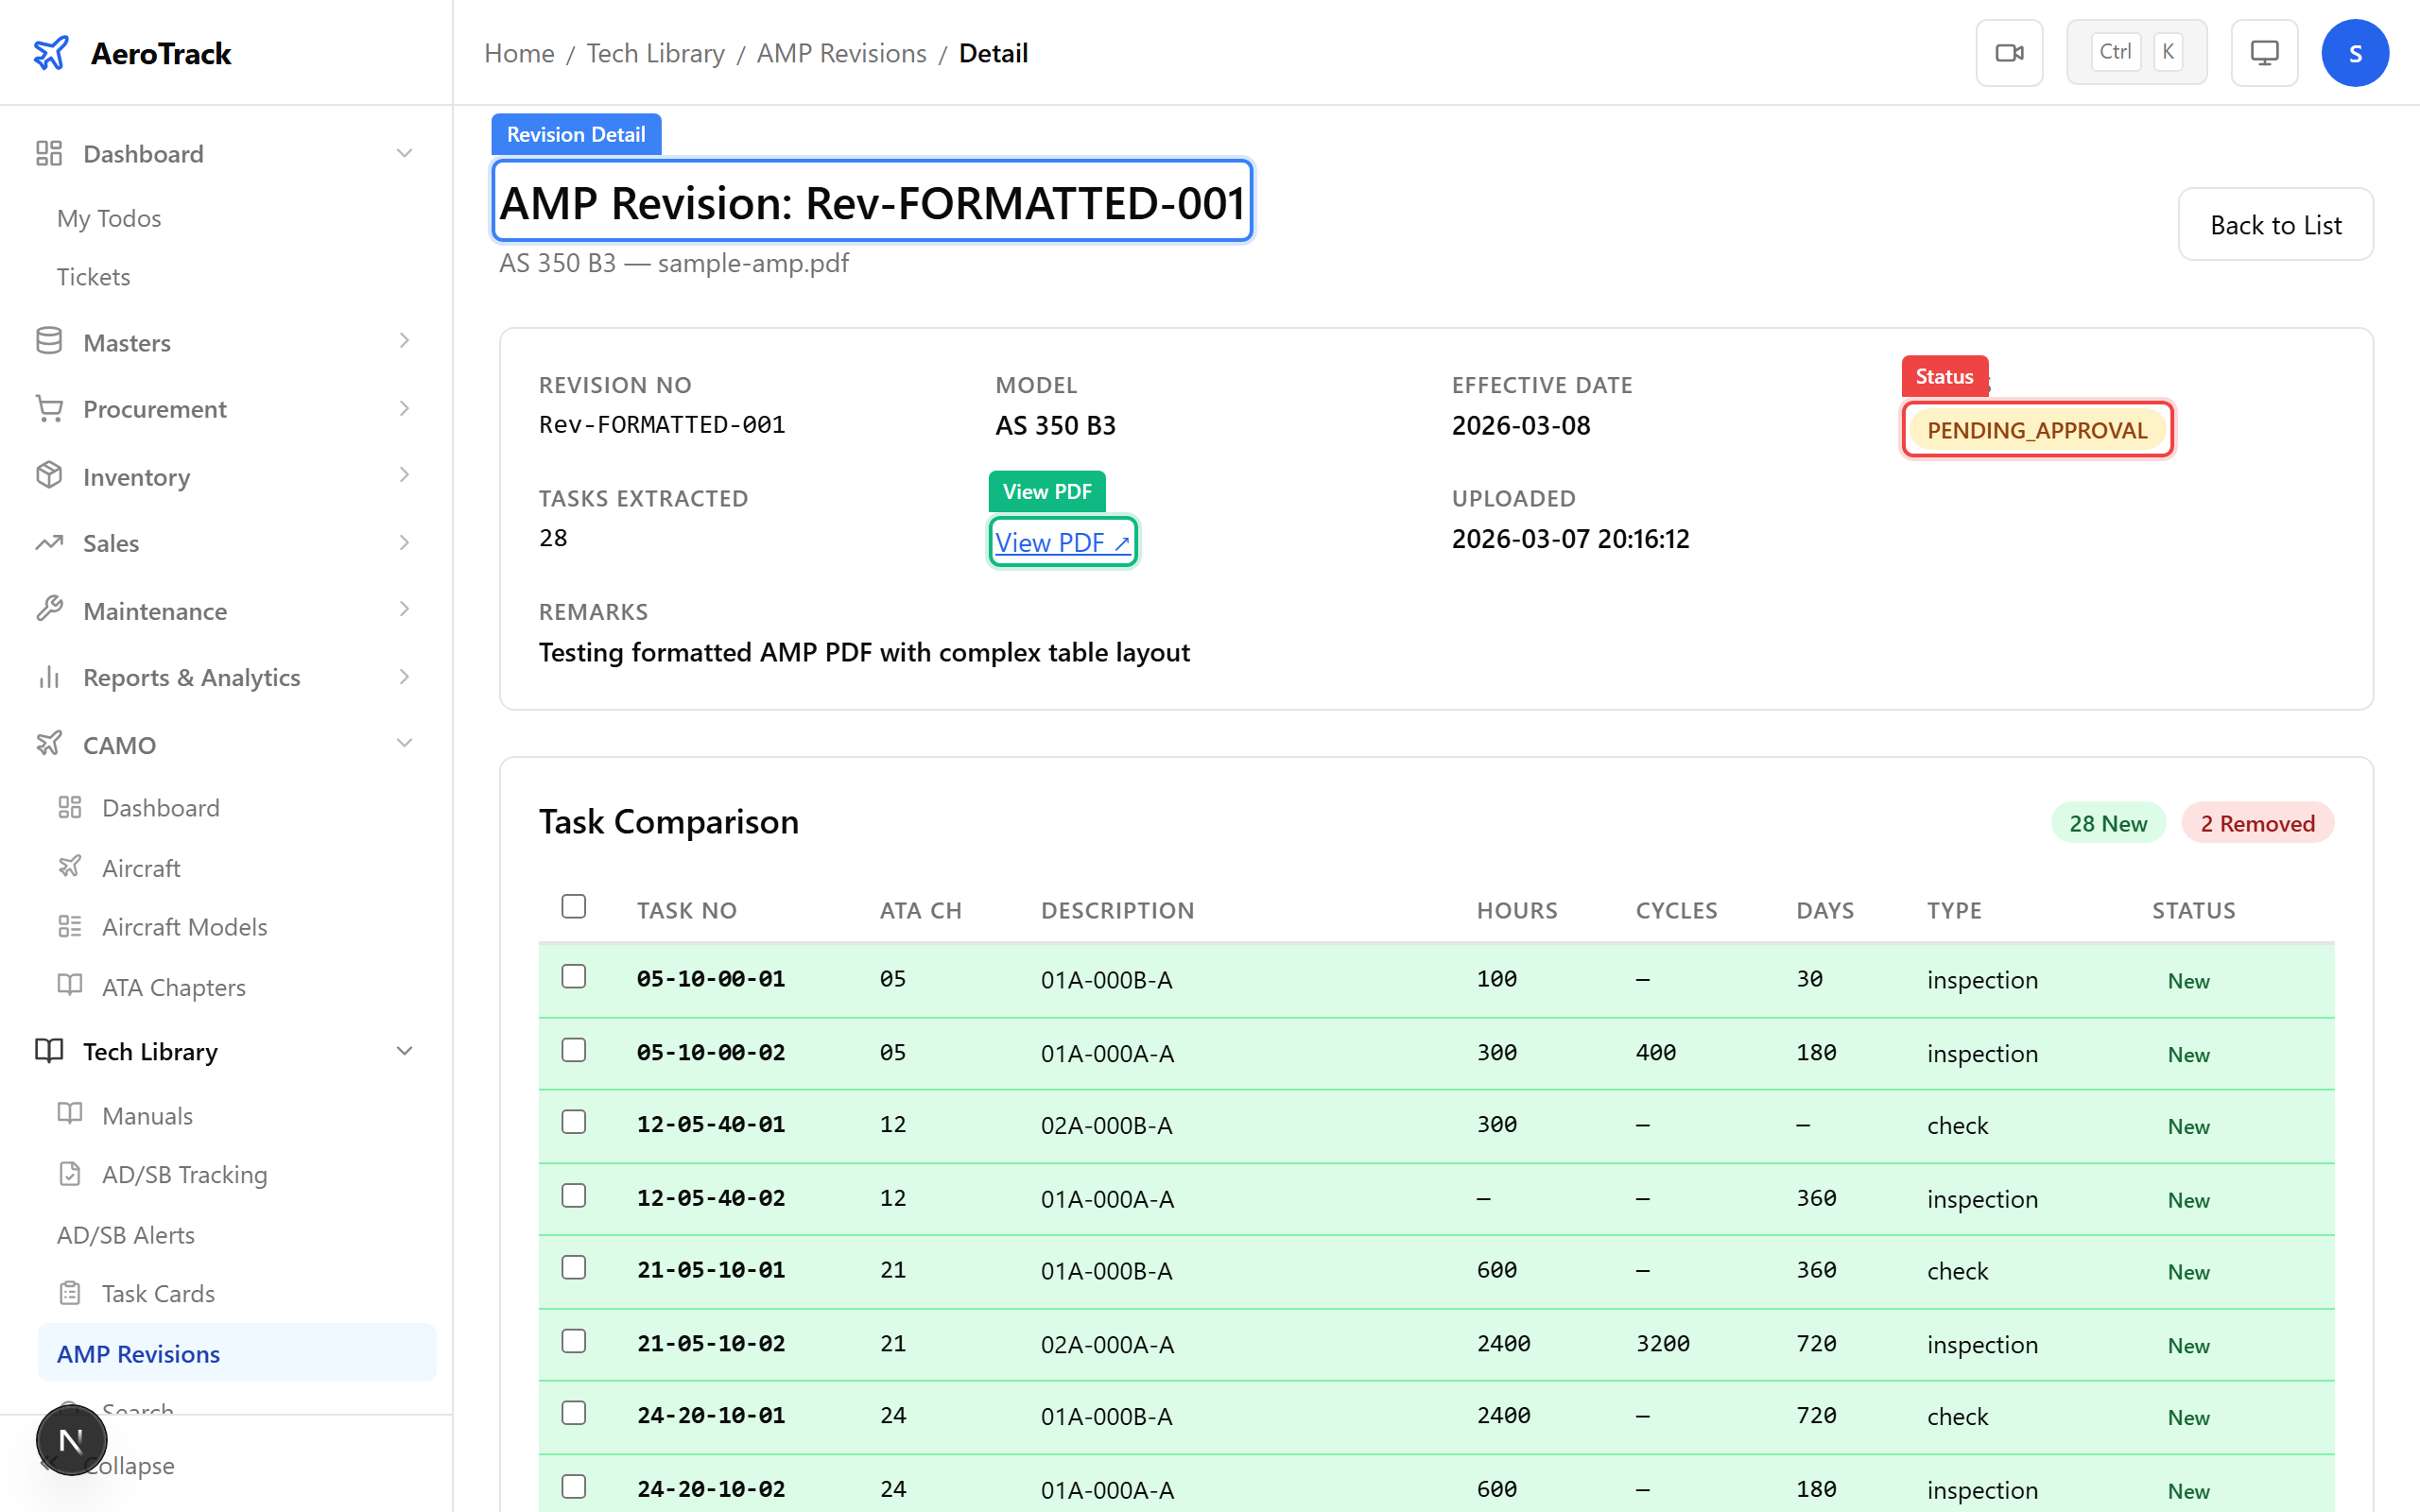Click the Reports & Analytics chart icon

click(x=49, y=677)
